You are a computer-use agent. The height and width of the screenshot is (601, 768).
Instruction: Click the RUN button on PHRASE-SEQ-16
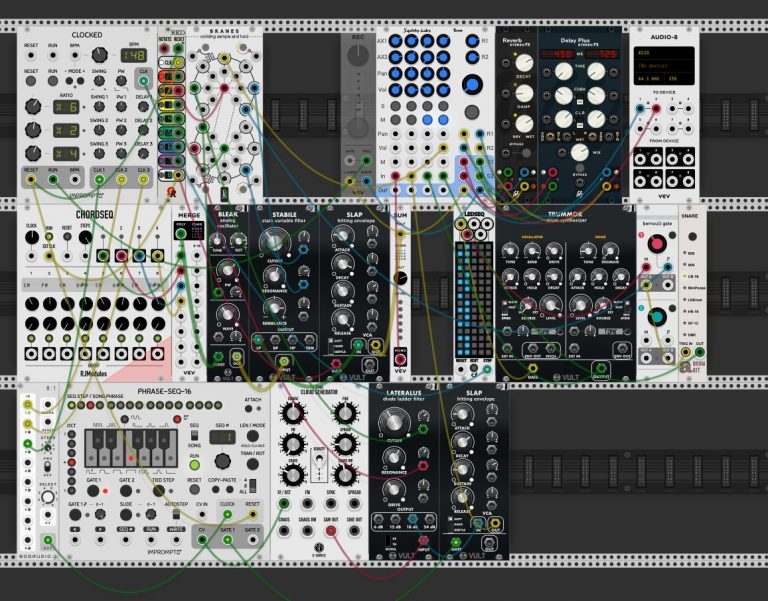pos(194,465)
